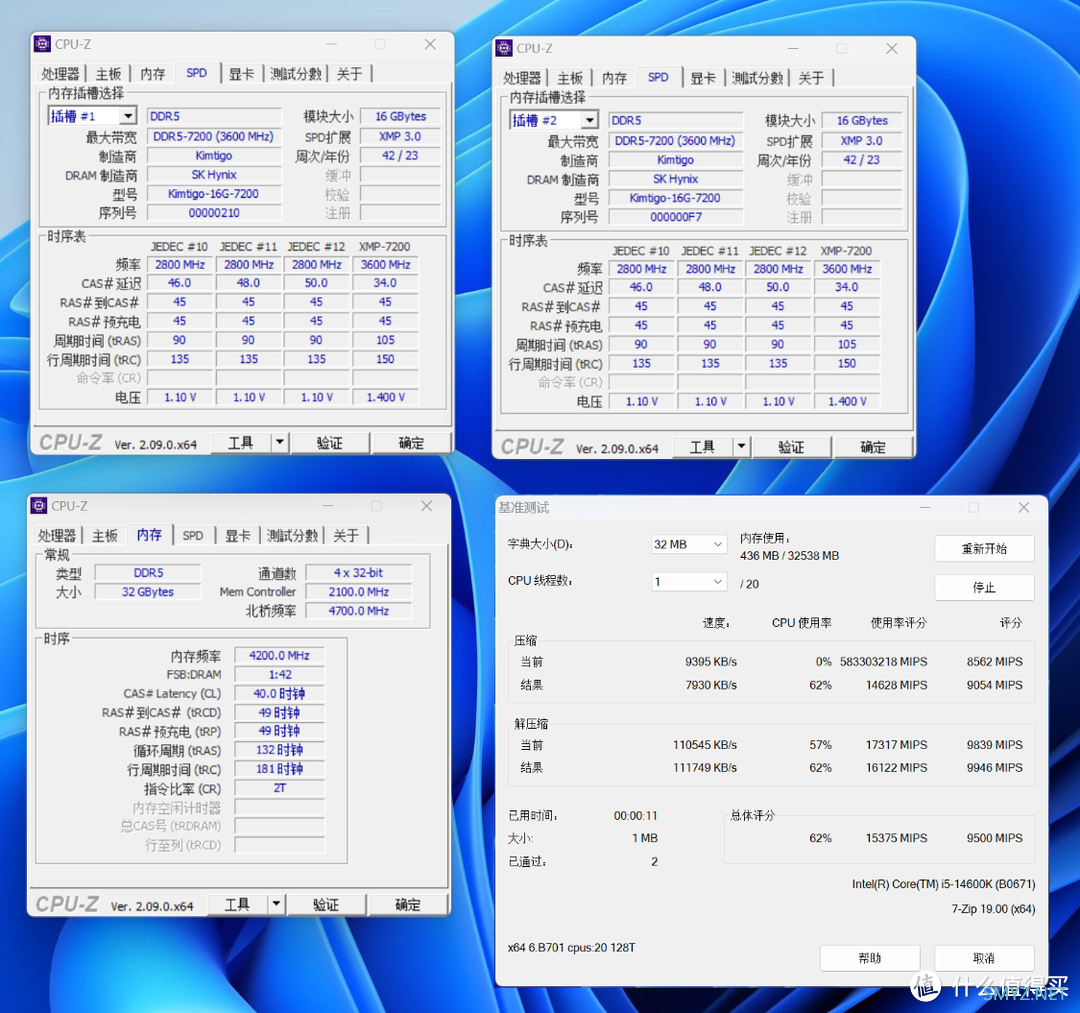Click 确定 button in top-right CPU-Z window

click(x=873, y=447)
